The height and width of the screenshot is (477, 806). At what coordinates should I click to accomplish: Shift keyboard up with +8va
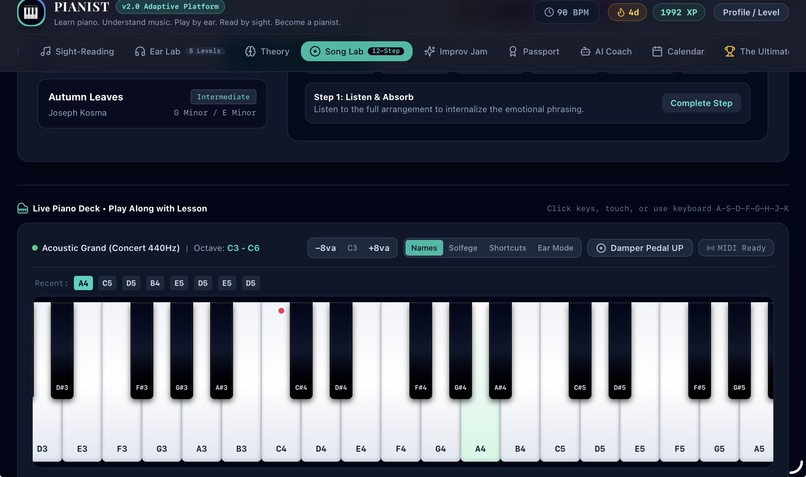pos(379,248)
